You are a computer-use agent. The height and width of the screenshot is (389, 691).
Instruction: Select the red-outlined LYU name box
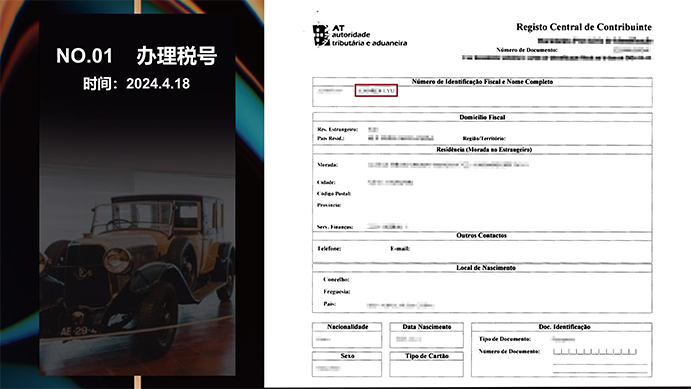pos(376,91)
